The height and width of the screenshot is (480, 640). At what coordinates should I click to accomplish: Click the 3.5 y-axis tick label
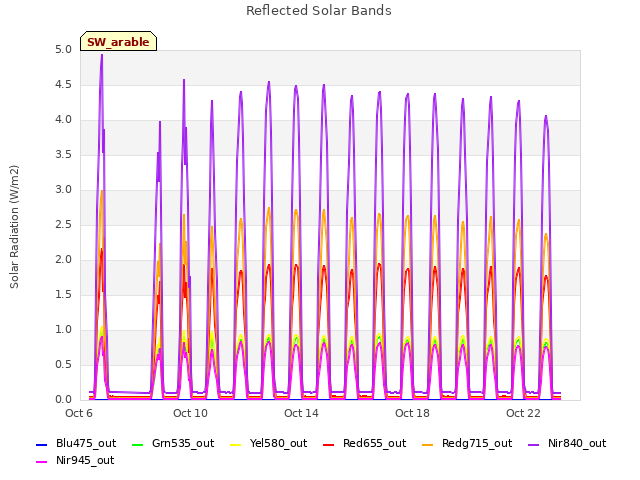tap(63, 154)
